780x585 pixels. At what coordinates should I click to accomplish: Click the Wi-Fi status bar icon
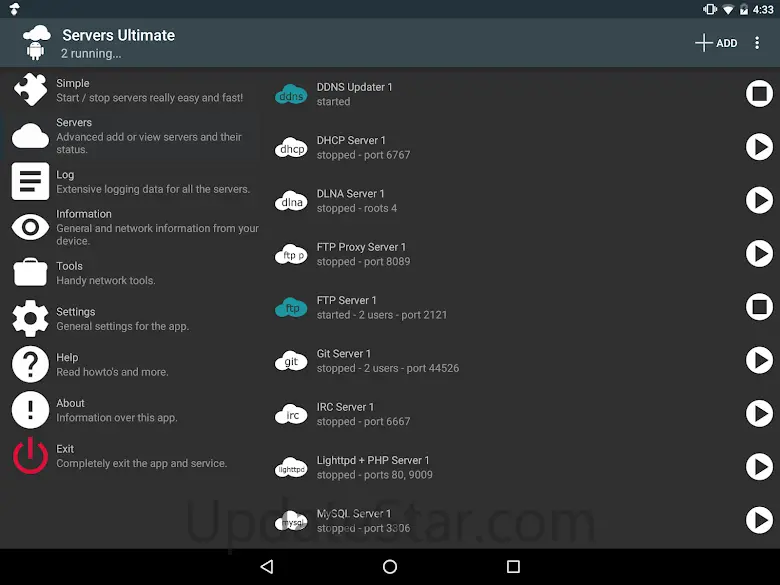(728, 9)
